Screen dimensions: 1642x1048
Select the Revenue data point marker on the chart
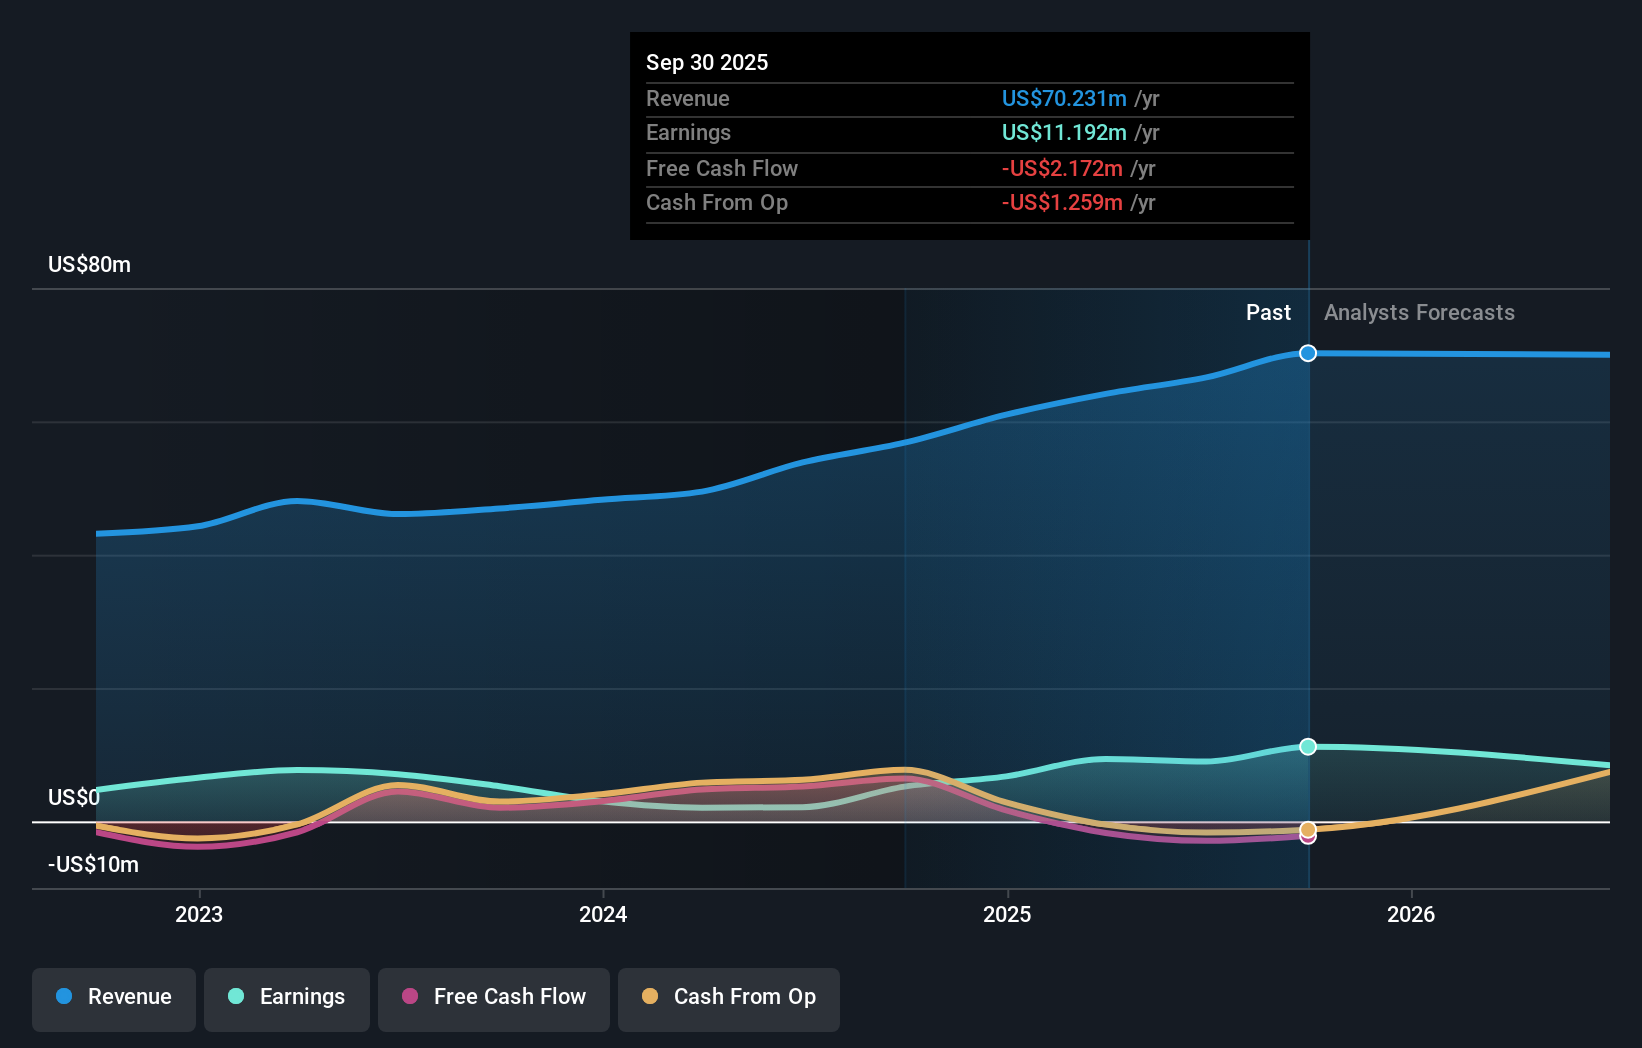[1307, 353]
